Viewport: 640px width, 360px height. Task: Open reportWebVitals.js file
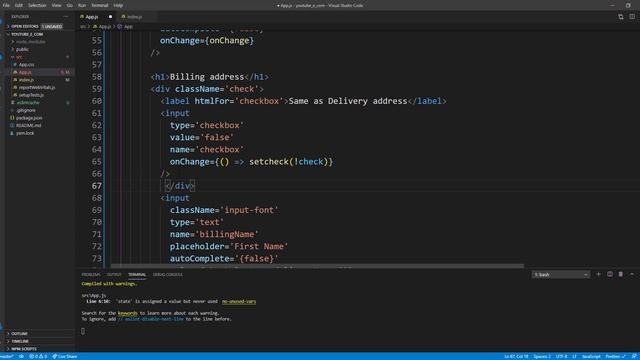[x=37, y=87]
